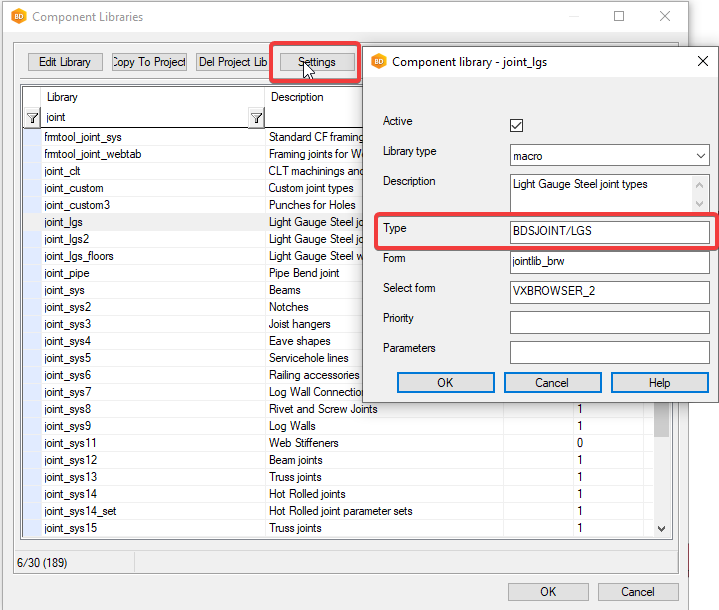Viewport: 719px width, 610px height.
Task: Maximize the Component Libraries window
Action: coord(619,16)
